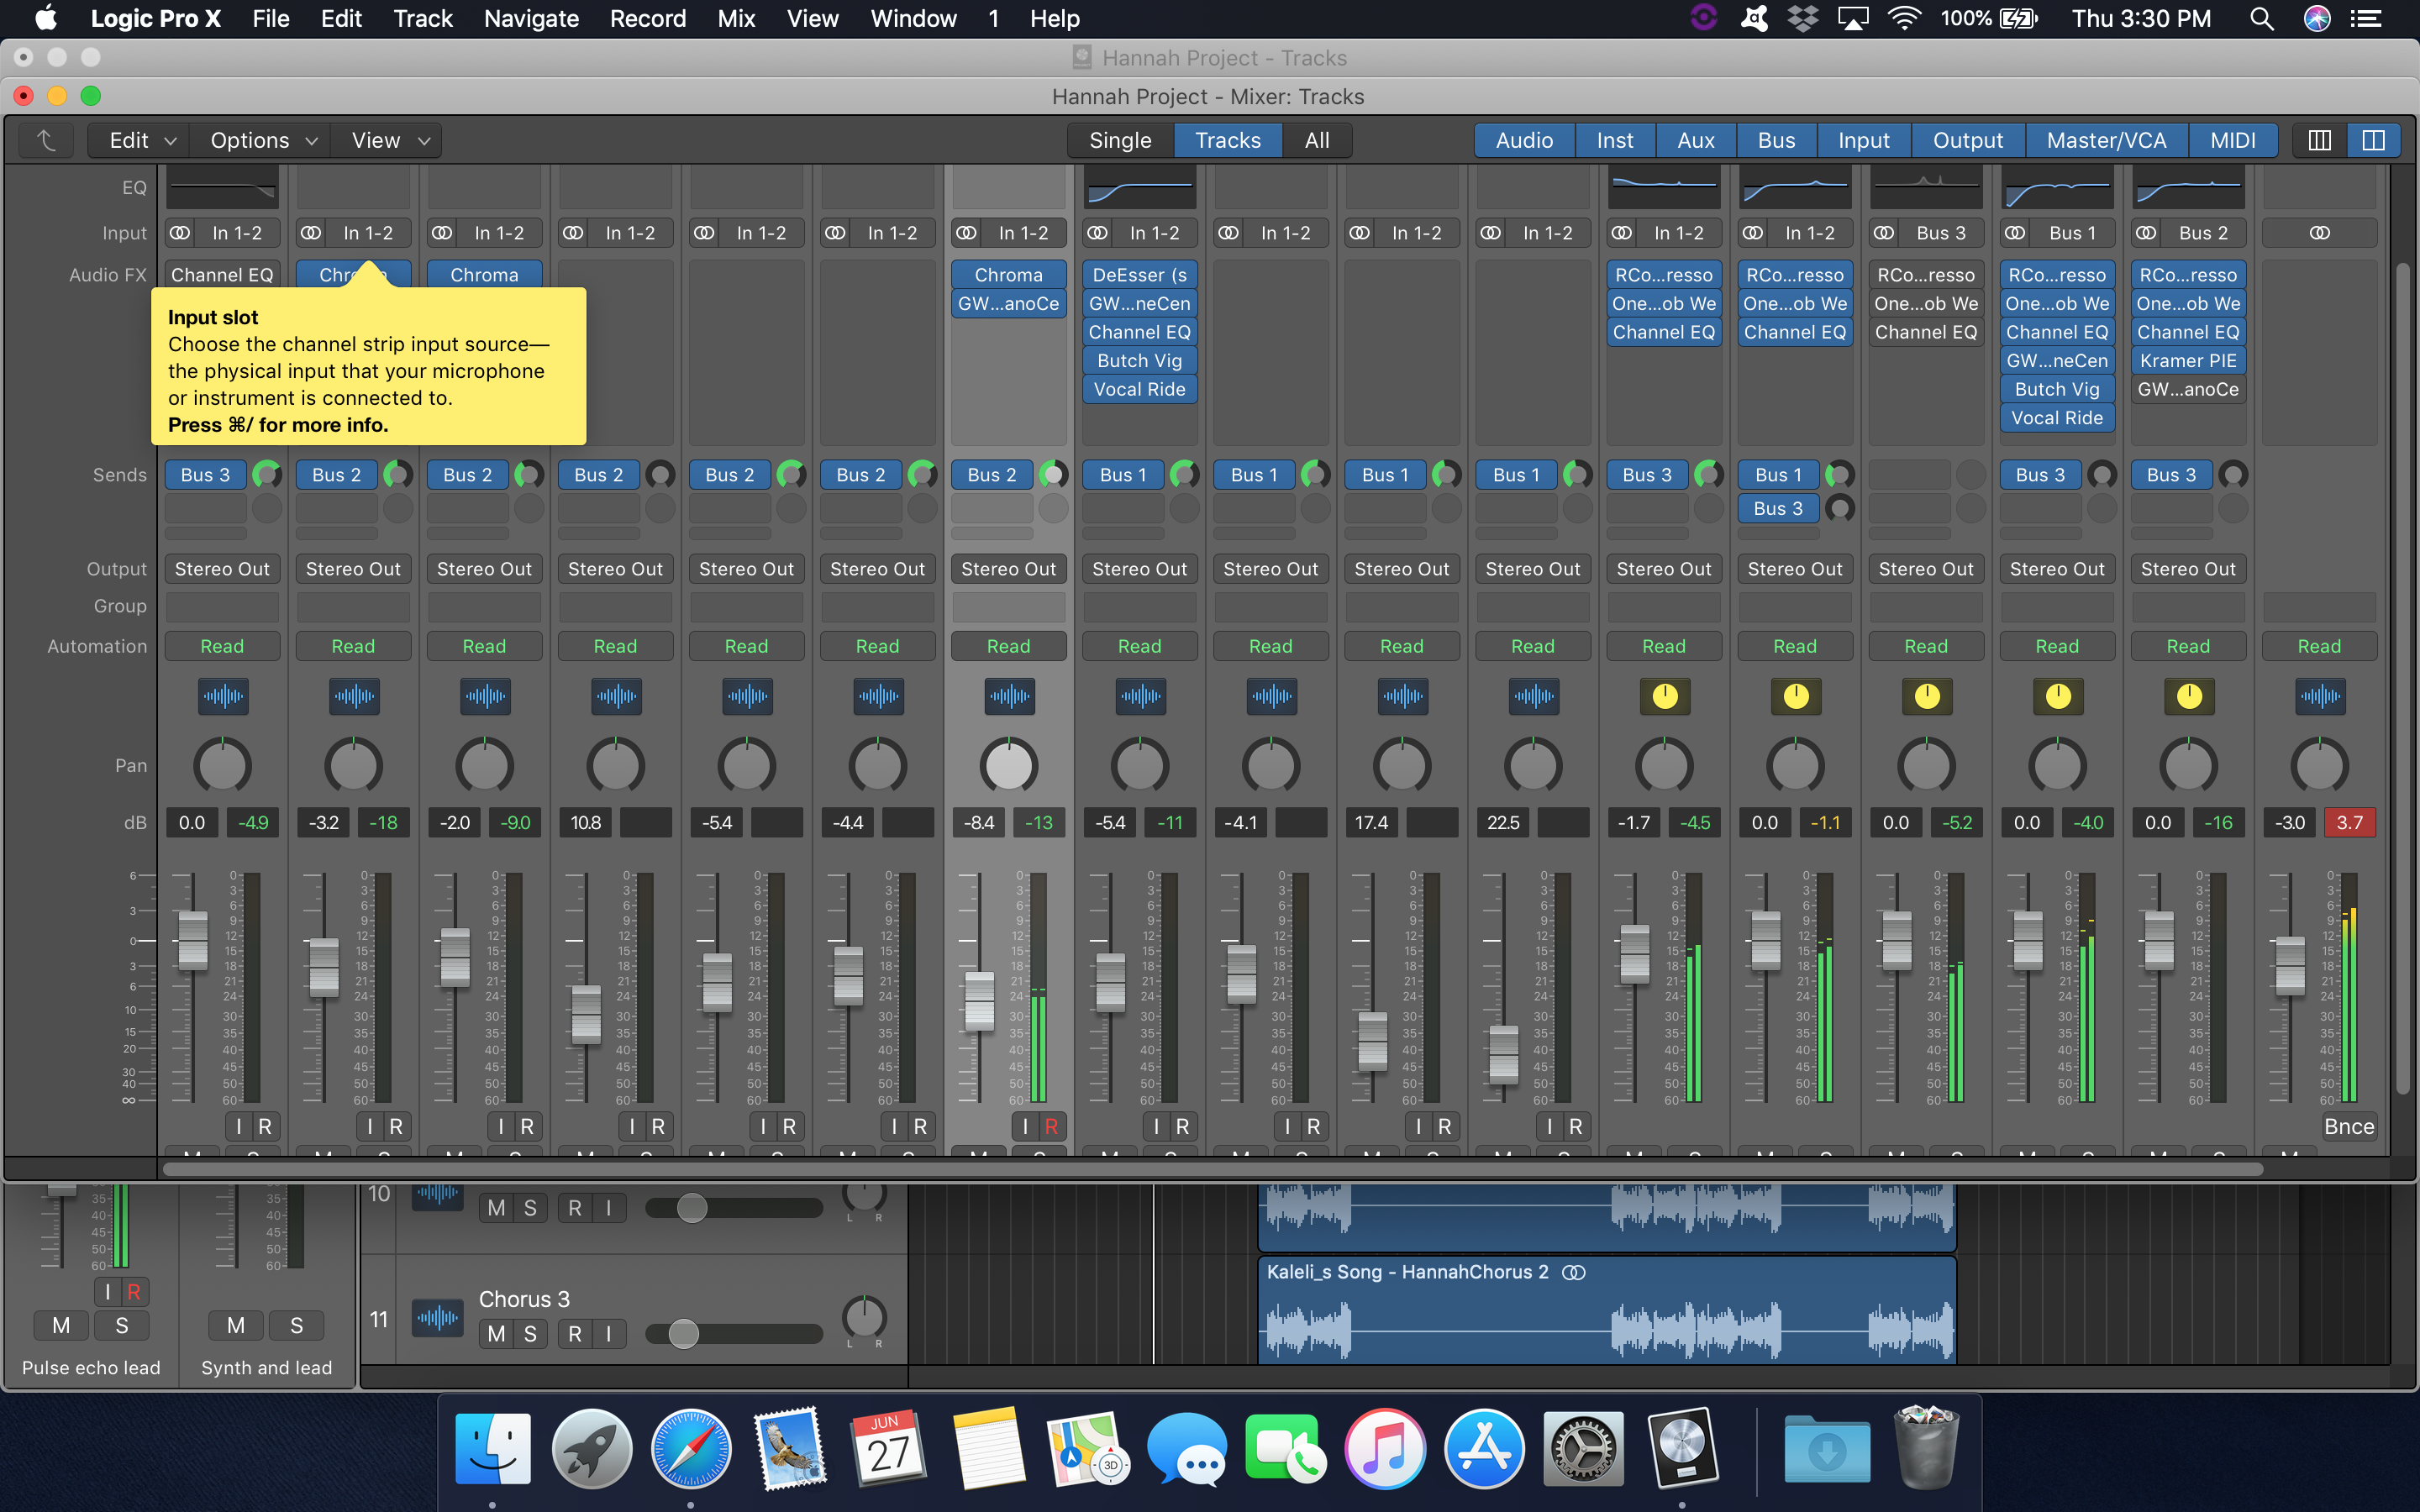Click yellow bus knob icon on Bus 3 strip

coord(1926,697)
